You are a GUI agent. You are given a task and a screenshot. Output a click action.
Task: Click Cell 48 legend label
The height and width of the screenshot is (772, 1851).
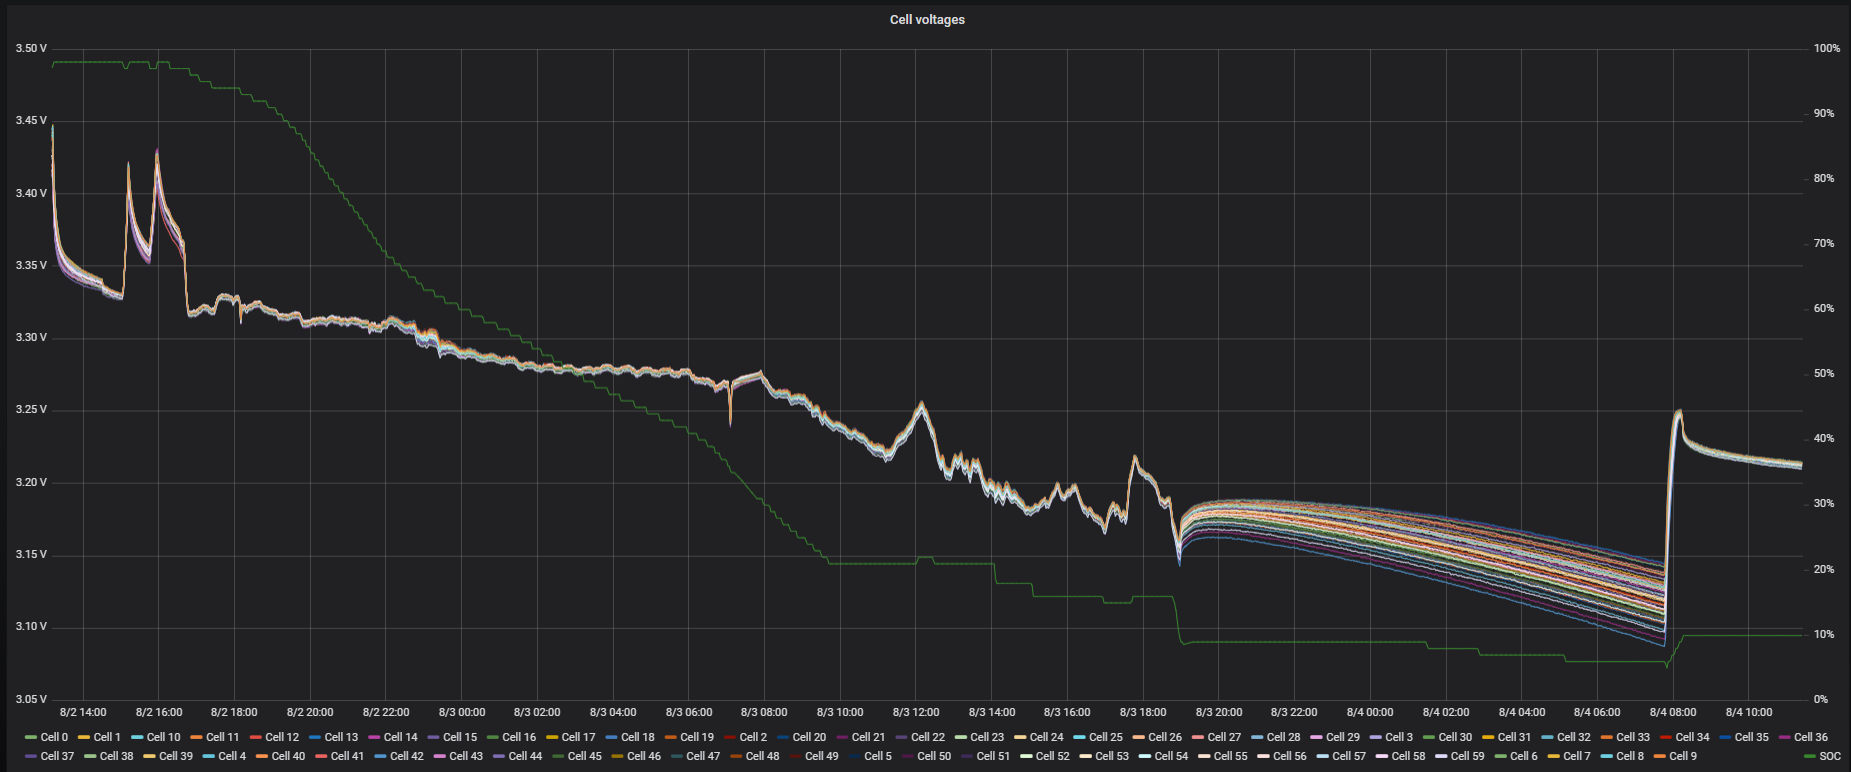click(x=762, y=756)
